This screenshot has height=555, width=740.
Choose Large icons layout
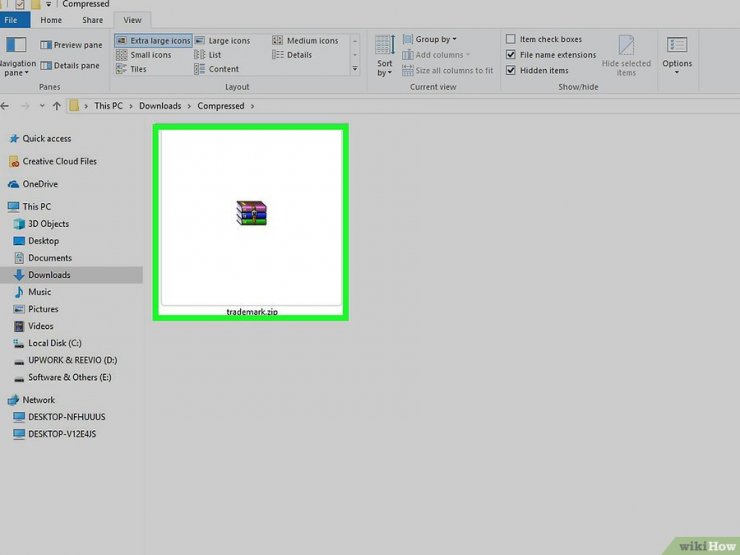point(223,41)
